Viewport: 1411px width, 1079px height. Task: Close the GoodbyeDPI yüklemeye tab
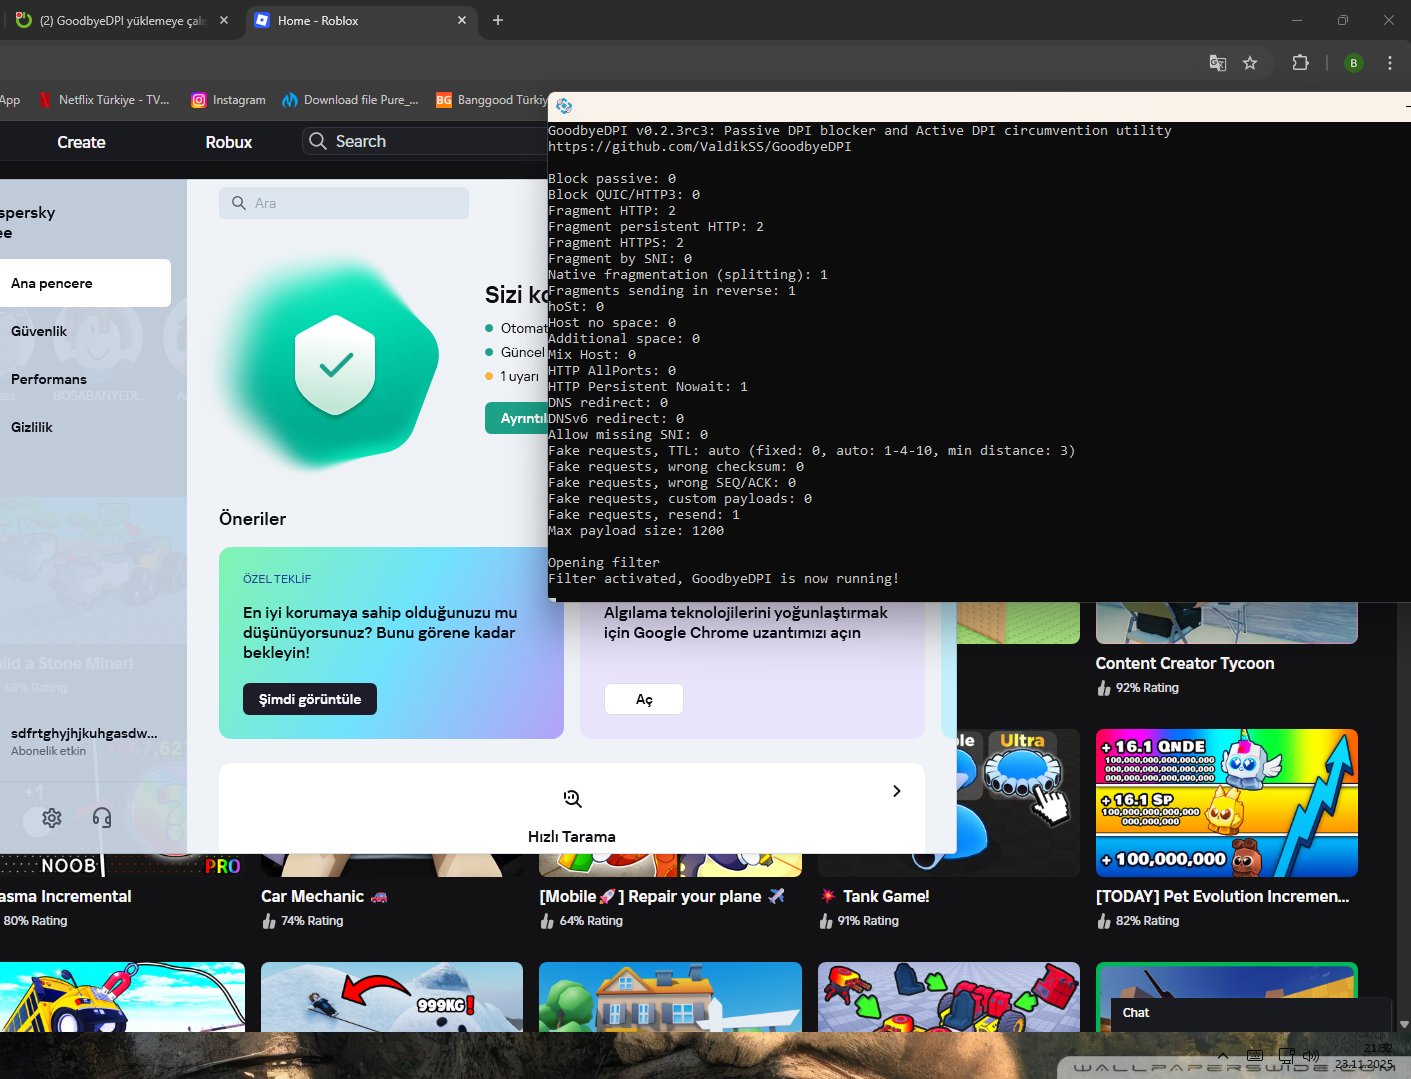click(x=224, y=20)
